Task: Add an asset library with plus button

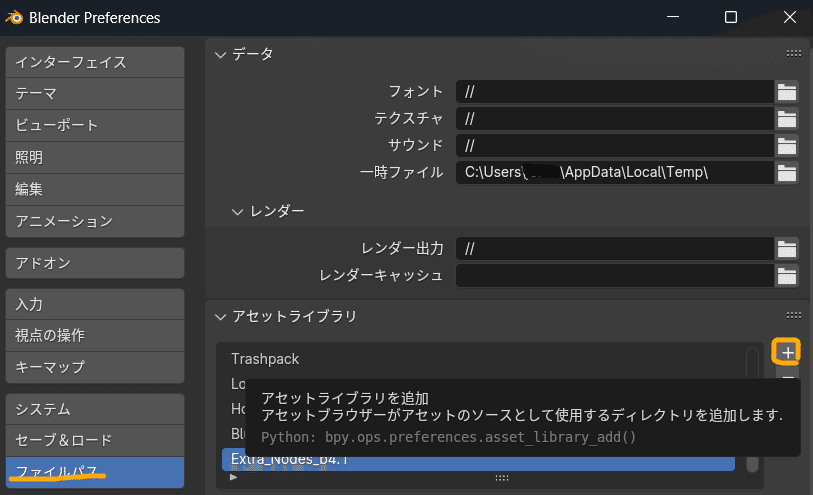Action: (x=787, y=352)
